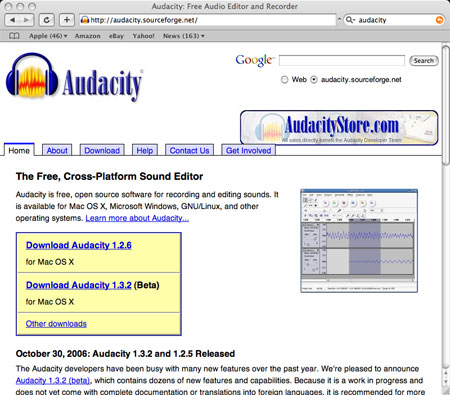Reload the page with the refresh icon
The height and width of the screenshot is (395, 450).
point(46,20)
